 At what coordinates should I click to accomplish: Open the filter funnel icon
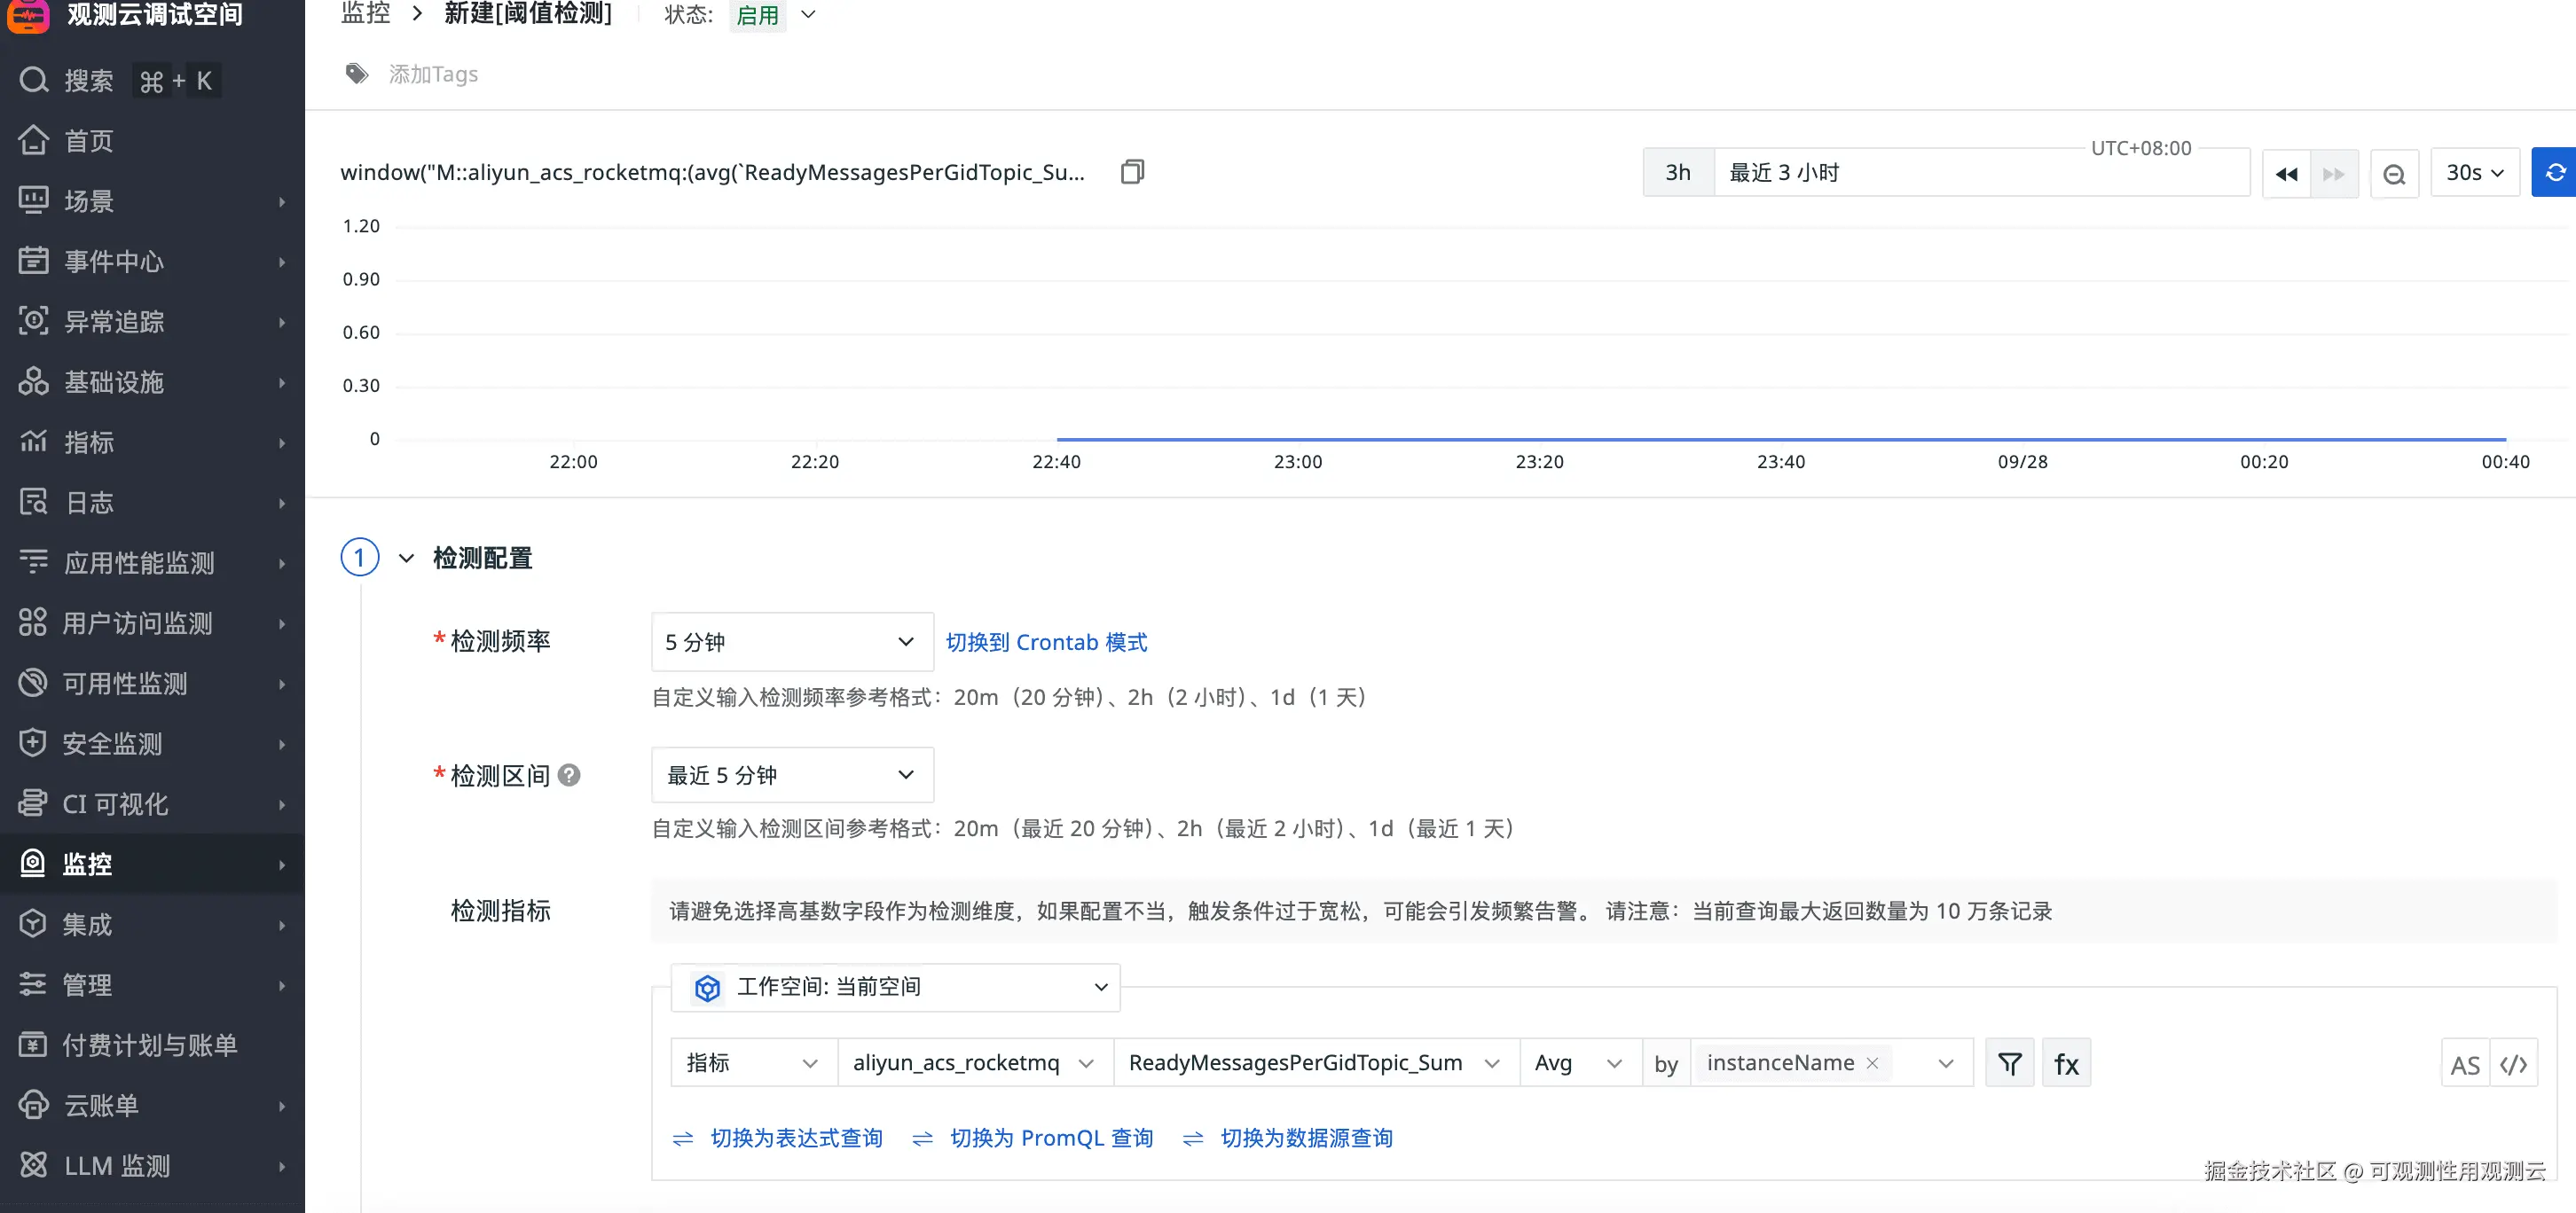(x=2009, y=1063)
